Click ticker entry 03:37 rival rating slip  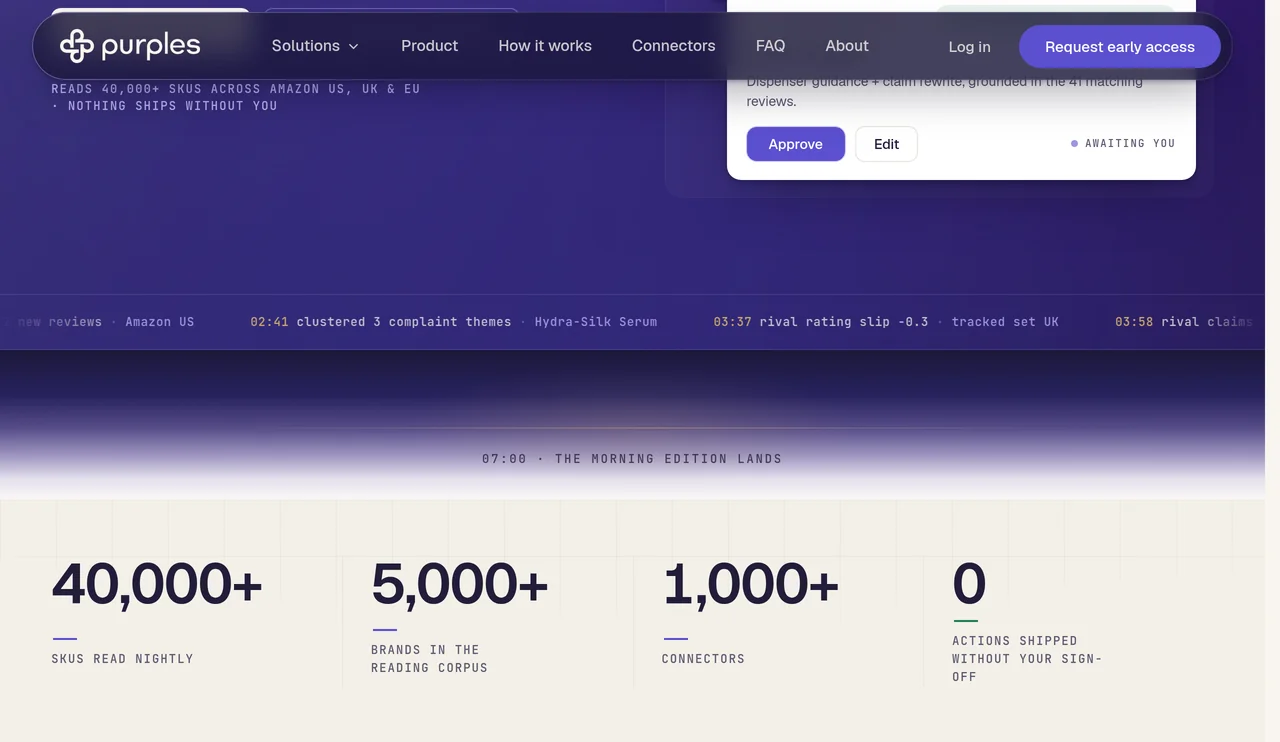pos(821,322)
